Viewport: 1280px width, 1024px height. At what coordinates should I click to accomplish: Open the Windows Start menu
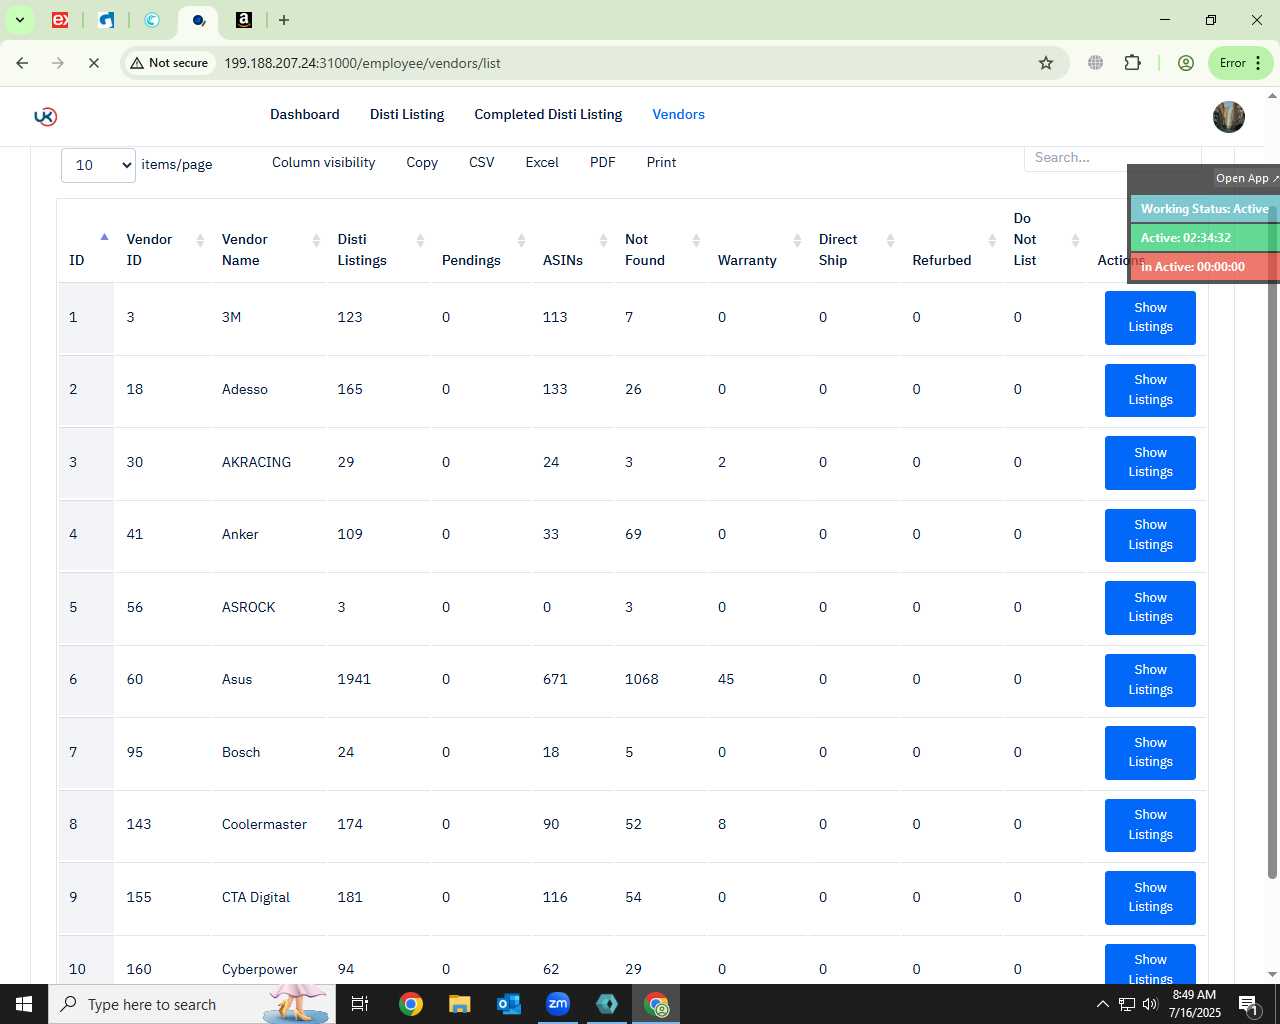coord(24,1004)
